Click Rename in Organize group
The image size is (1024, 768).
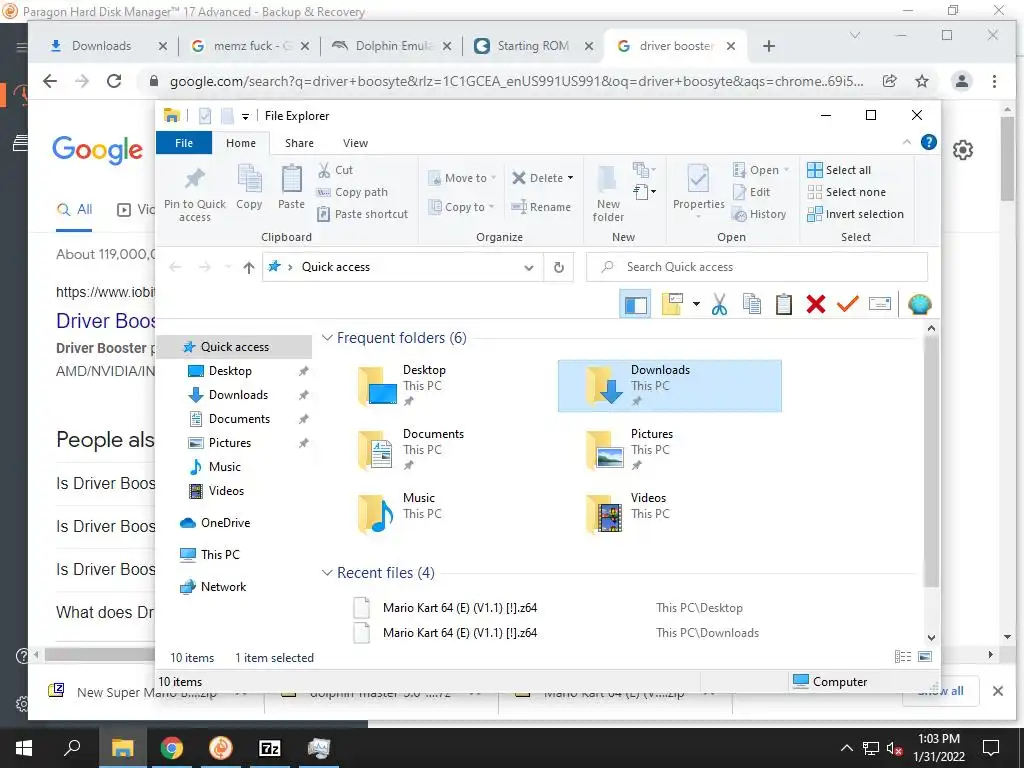tap(541, 207)
